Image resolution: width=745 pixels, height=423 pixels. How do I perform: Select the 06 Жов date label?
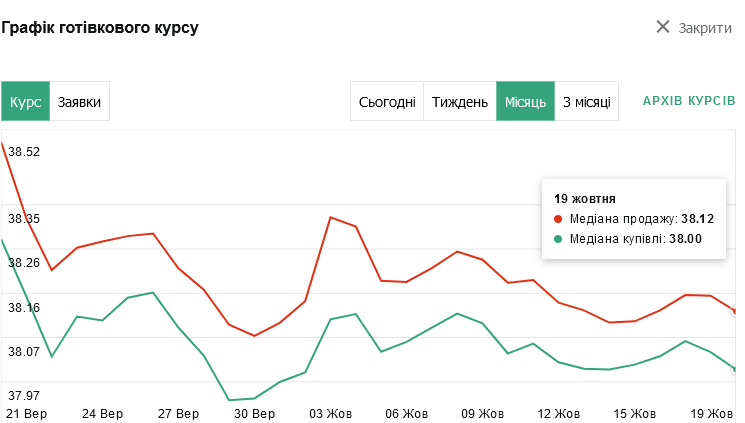[x=406, y=414]
